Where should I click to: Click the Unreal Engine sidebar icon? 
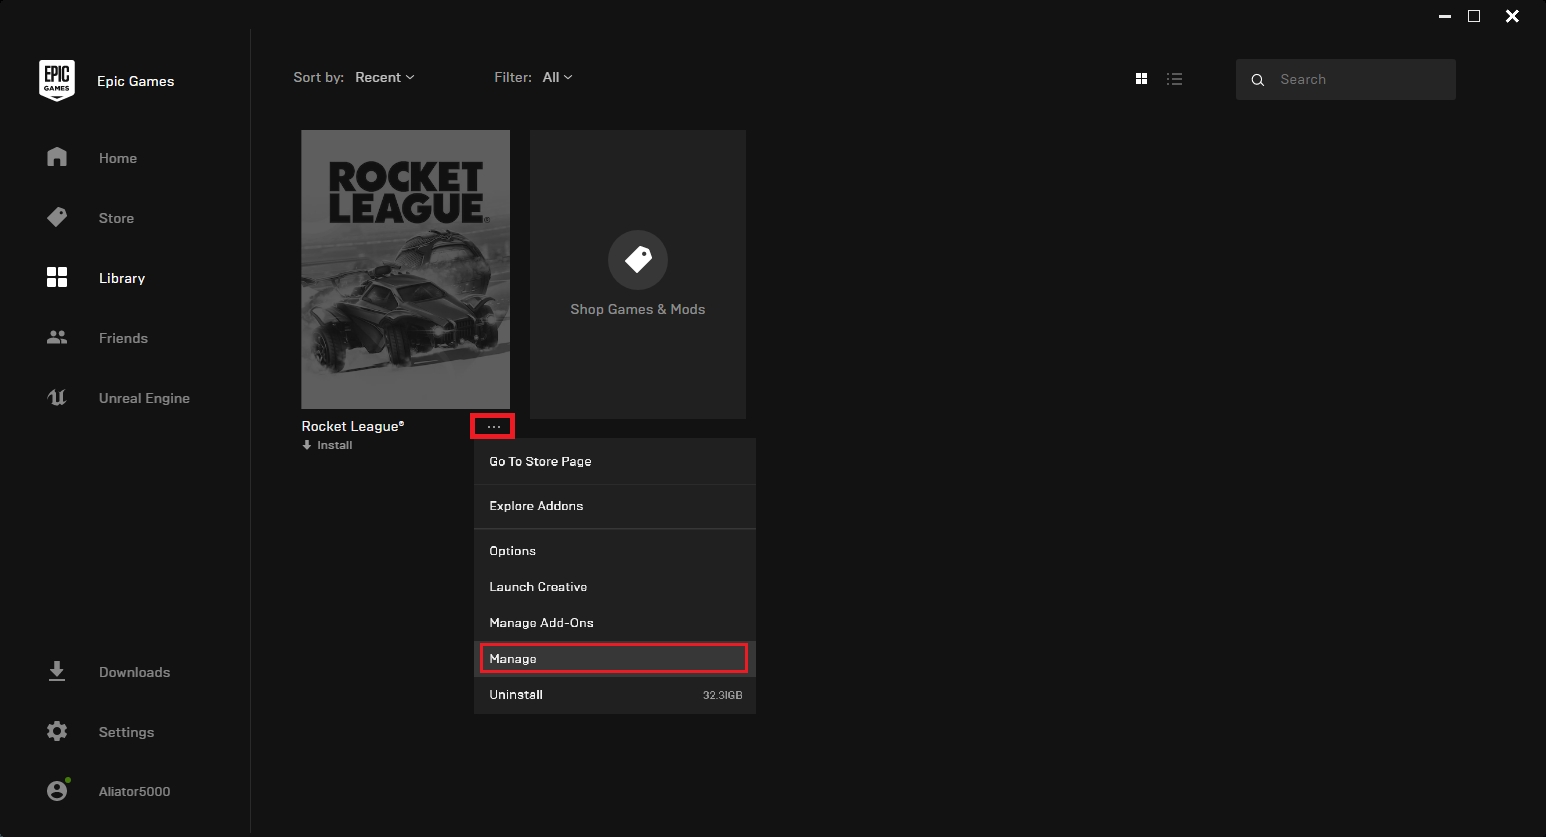click(57, 397)
